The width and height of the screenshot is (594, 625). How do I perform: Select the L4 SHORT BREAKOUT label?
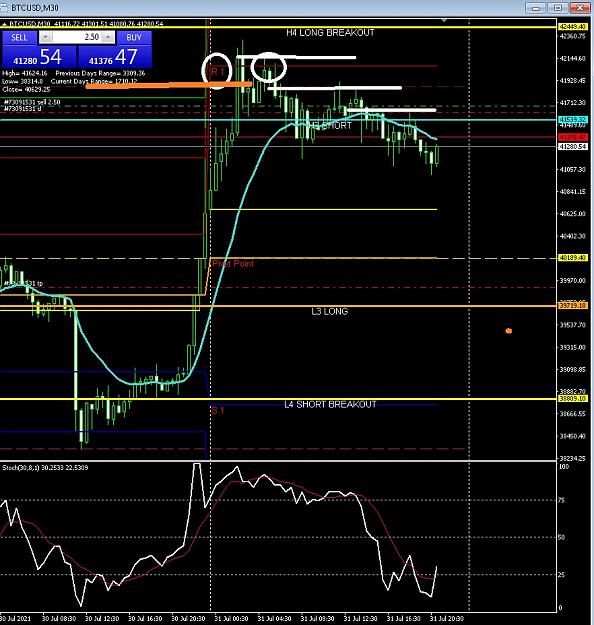pyautogui.click(x=330, y=405)
